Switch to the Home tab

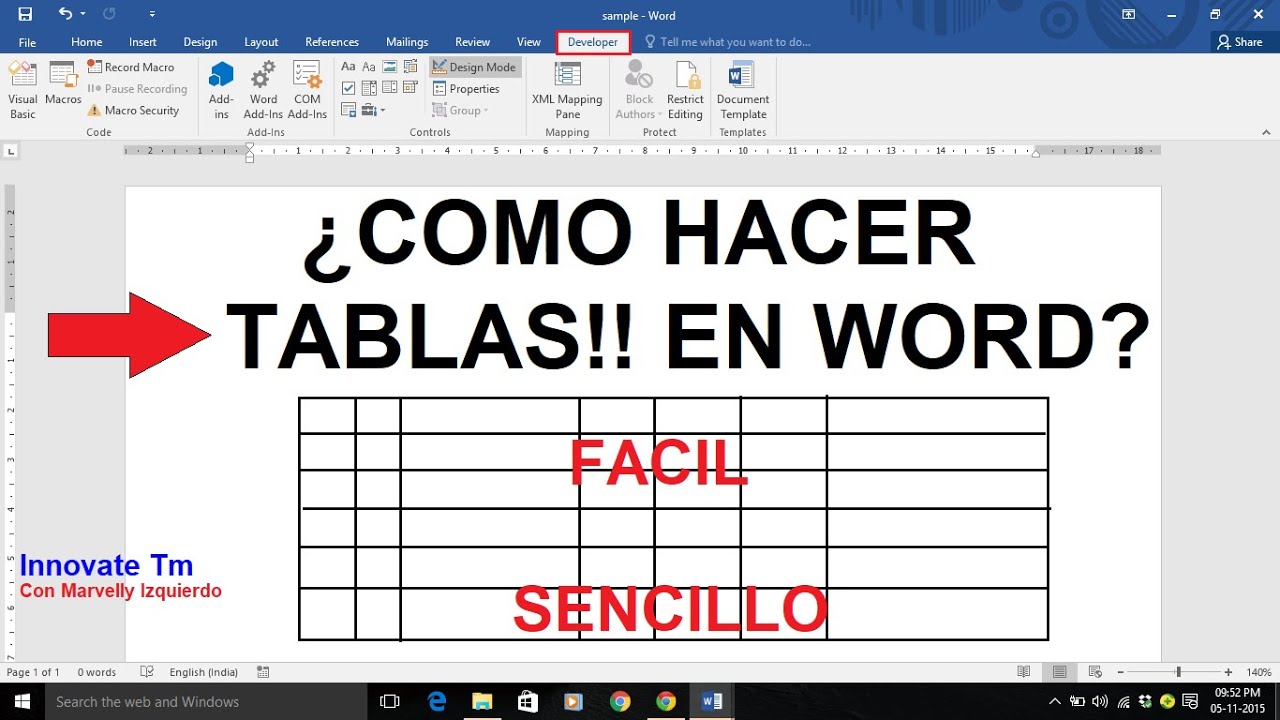tap(87, 42)
